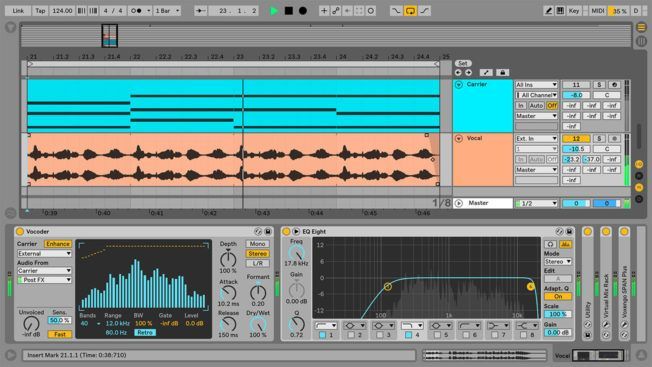Open Master 1/2 output dropdown
The height and width of the screenshot is (367, 652).
536,204
